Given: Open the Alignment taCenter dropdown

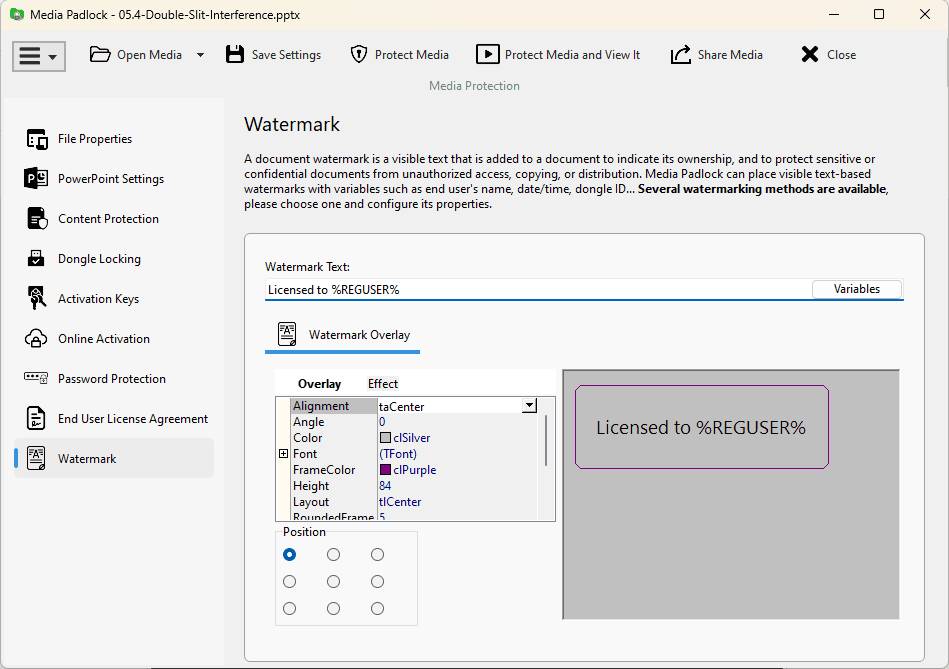Looking at the screenshot, I should [x=529, y=406].
